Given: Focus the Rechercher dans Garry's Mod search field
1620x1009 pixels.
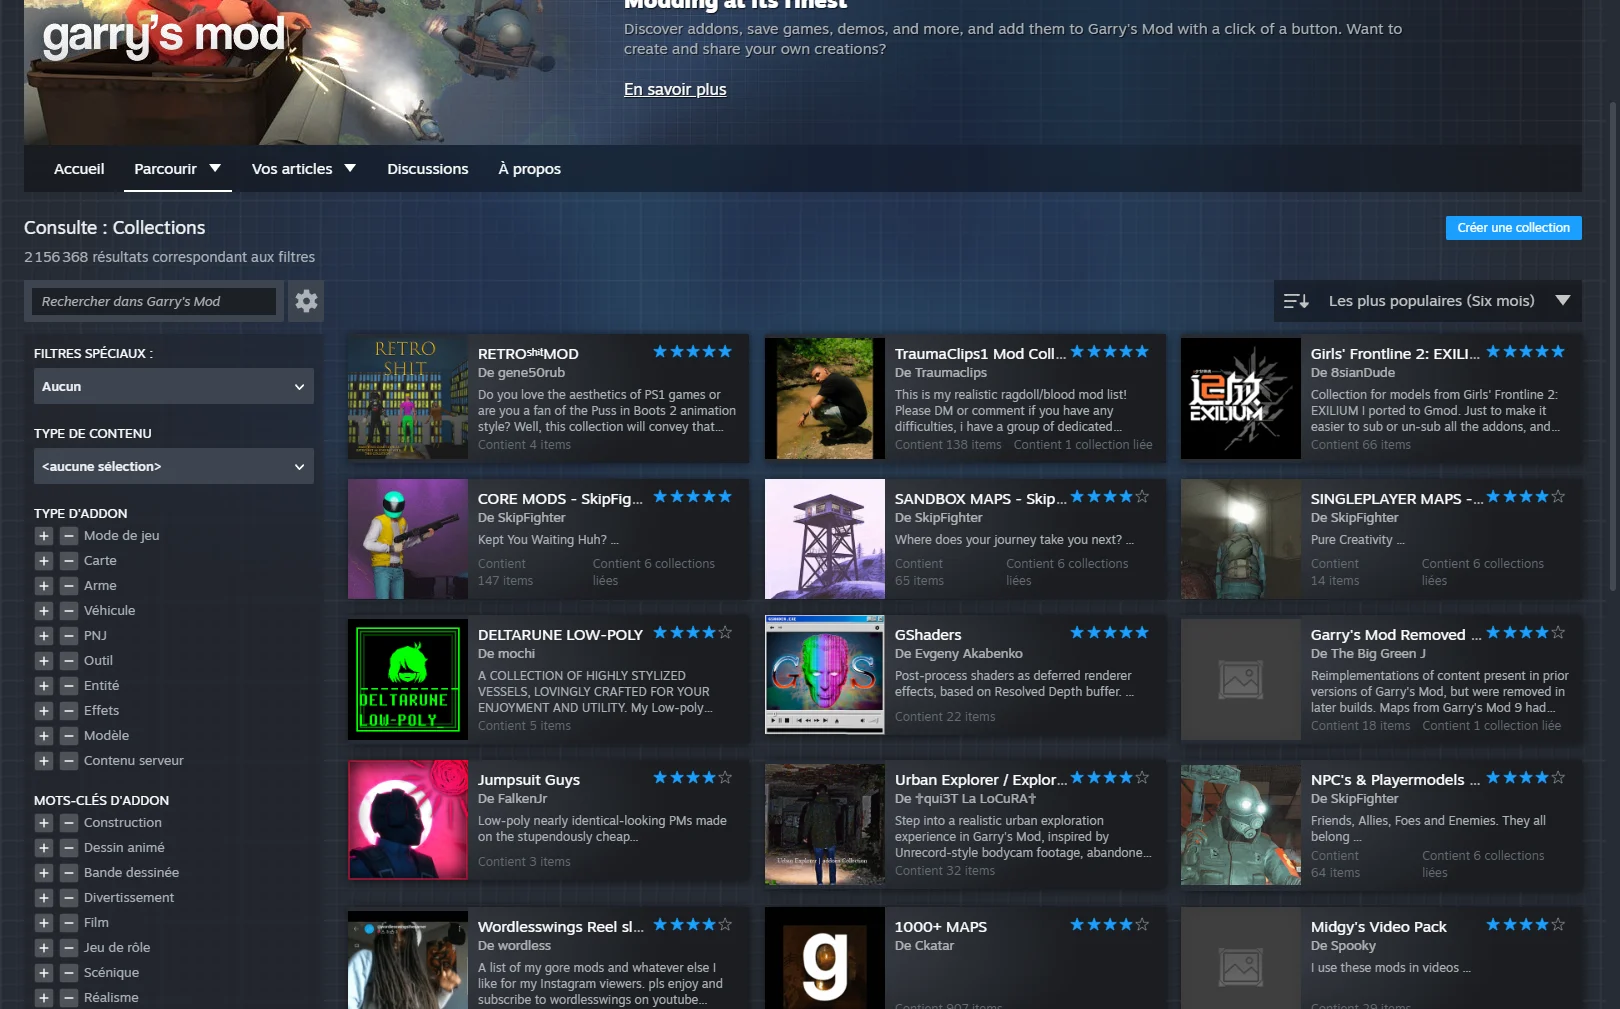Looking at the screenshot, I should coord(155,301).
